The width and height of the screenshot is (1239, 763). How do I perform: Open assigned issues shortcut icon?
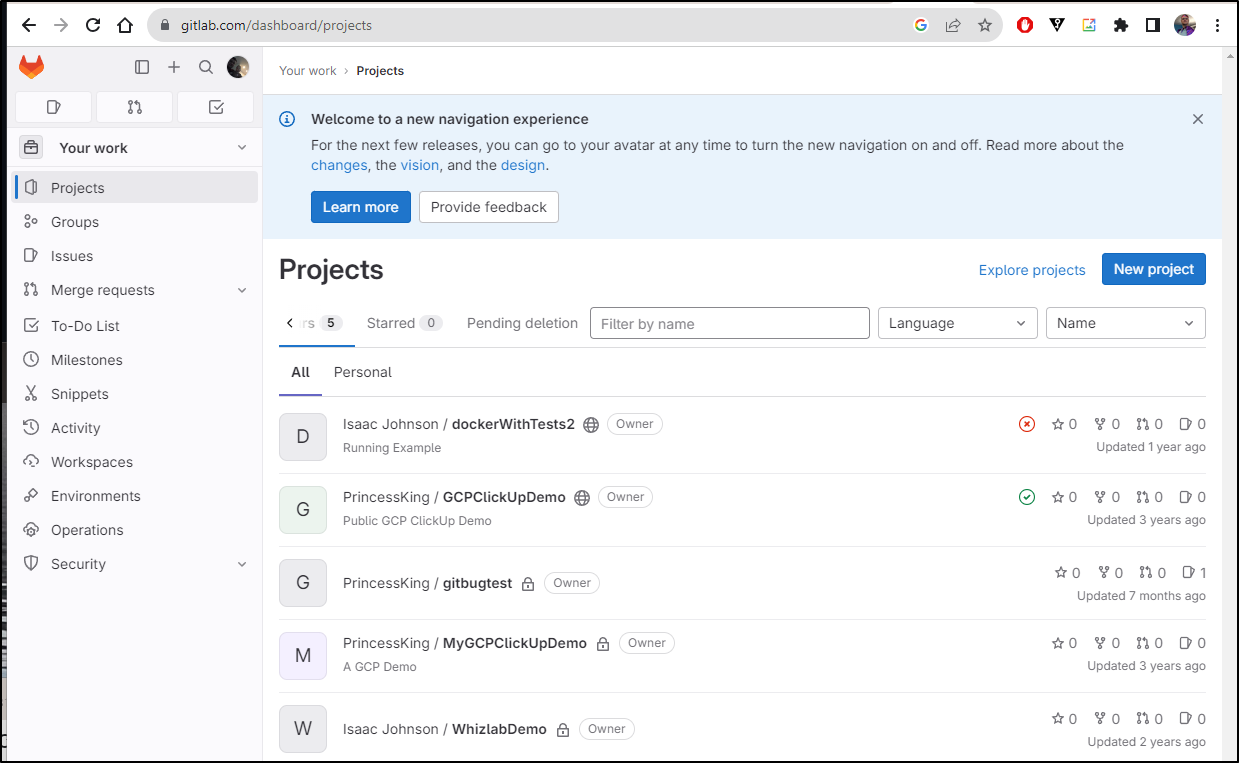(54, 107)
